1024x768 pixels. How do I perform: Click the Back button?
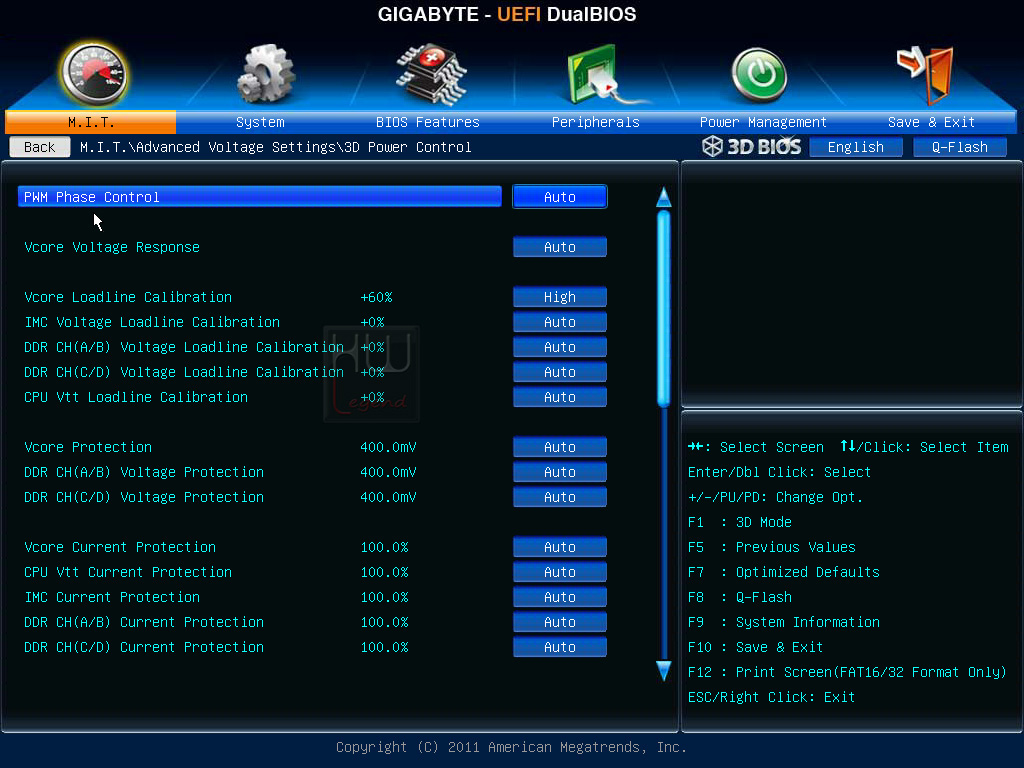point(40,147)
